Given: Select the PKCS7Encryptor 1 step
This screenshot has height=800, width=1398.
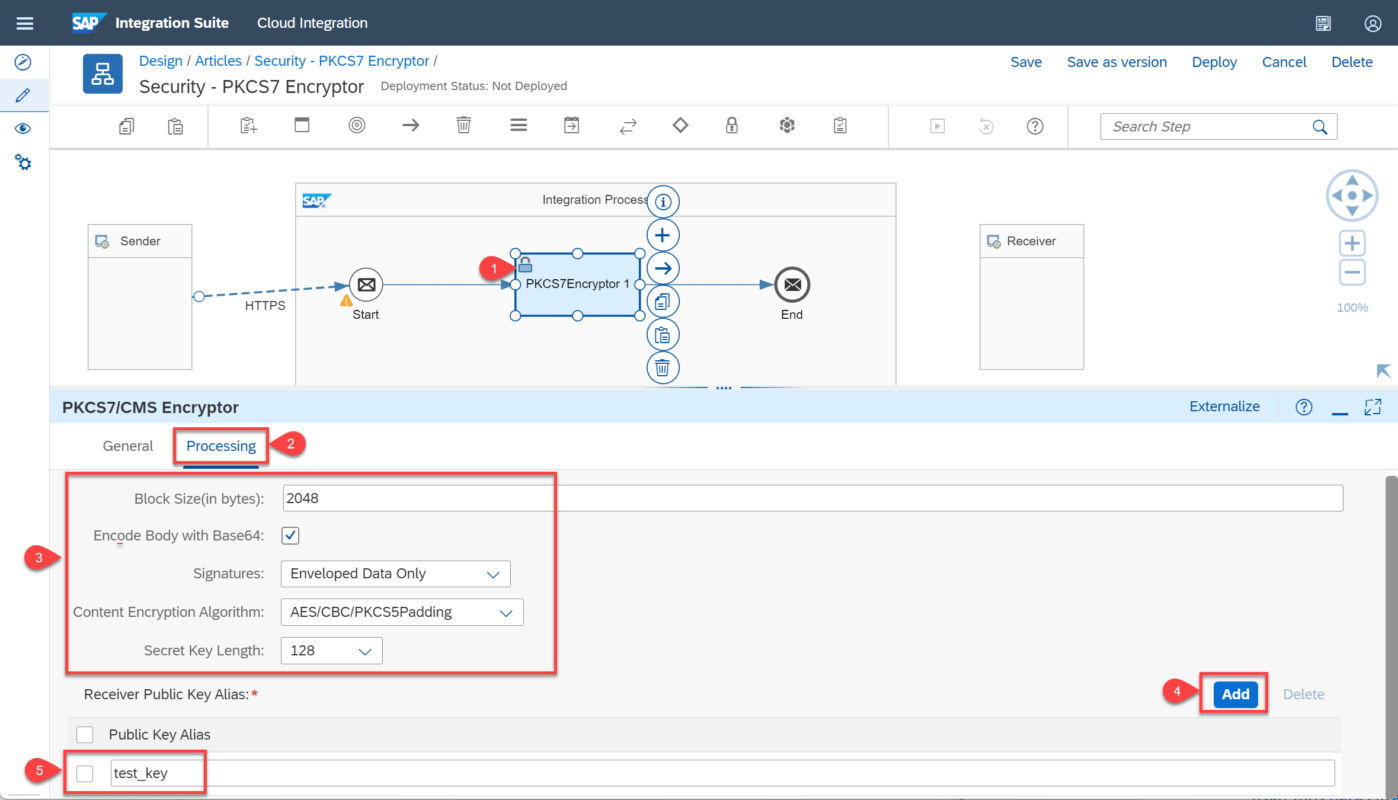Looking at the screenshot, I should [x=577, y=285].
